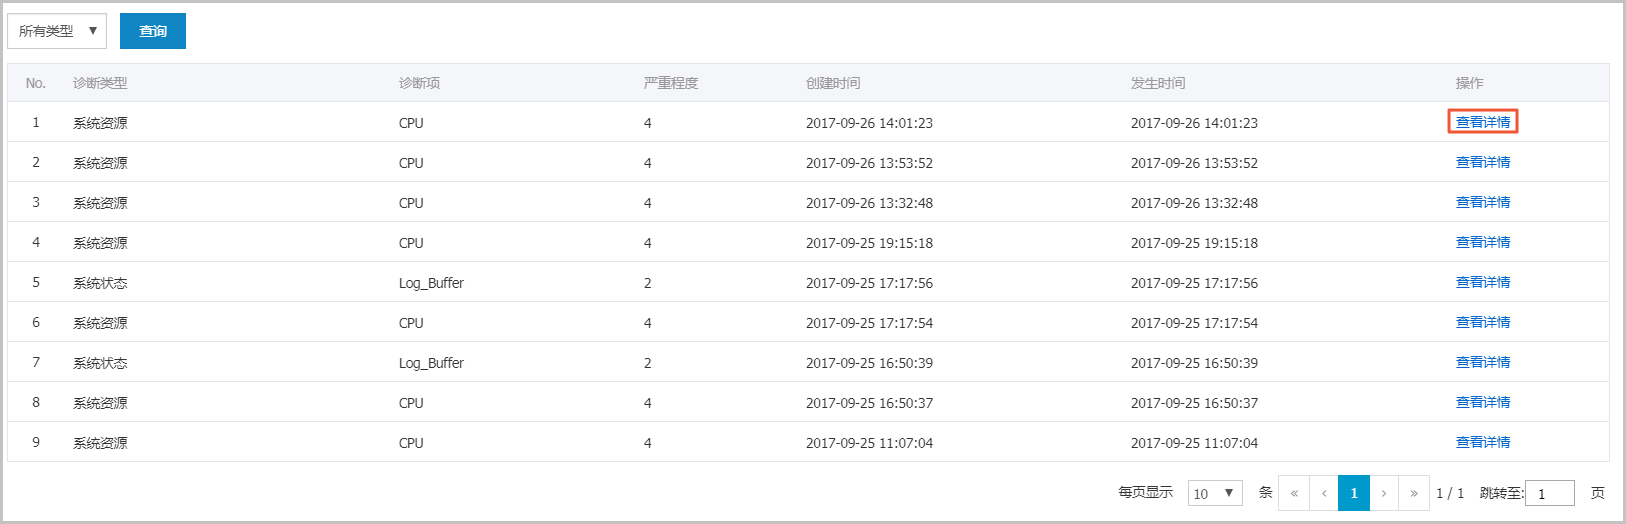
Task: Select page 1 in pagination
Action: click(1354, 493)
